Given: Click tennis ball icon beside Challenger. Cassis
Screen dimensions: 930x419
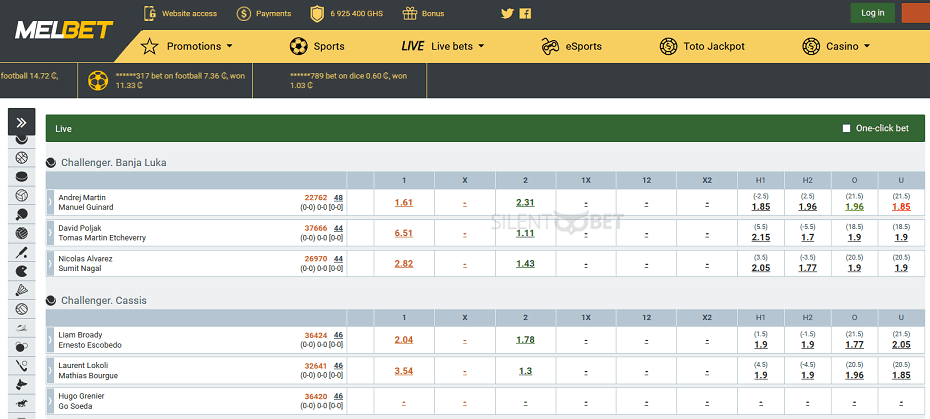Looking at the screenshot, I should 51,301.
